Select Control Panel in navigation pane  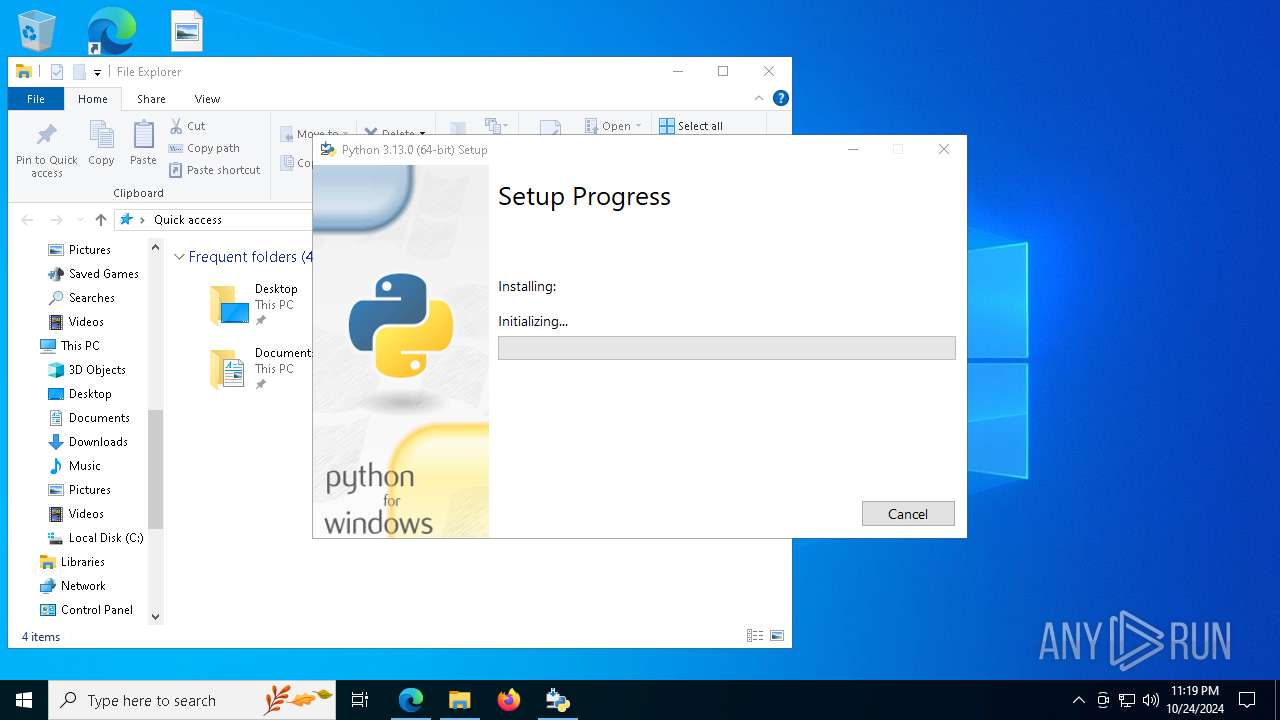click(x=86, y=610)
